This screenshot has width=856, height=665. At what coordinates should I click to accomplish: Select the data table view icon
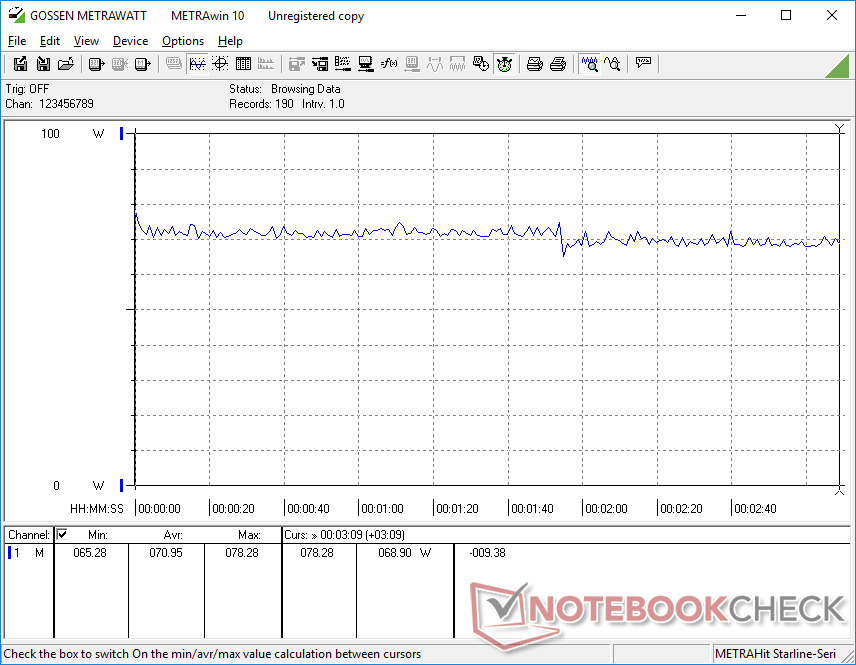pos(243,64)
